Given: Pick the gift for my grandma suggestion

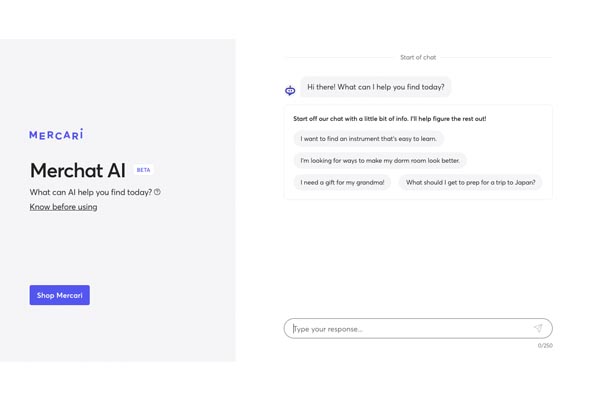Looking at the screenshot, I should [342, 182].
